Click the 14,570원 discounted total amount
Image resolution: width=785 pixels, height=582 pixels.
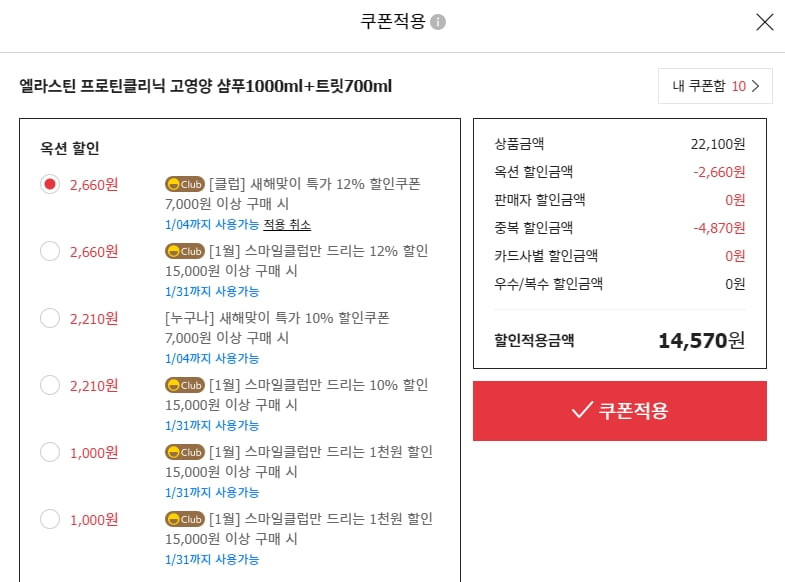701,341
